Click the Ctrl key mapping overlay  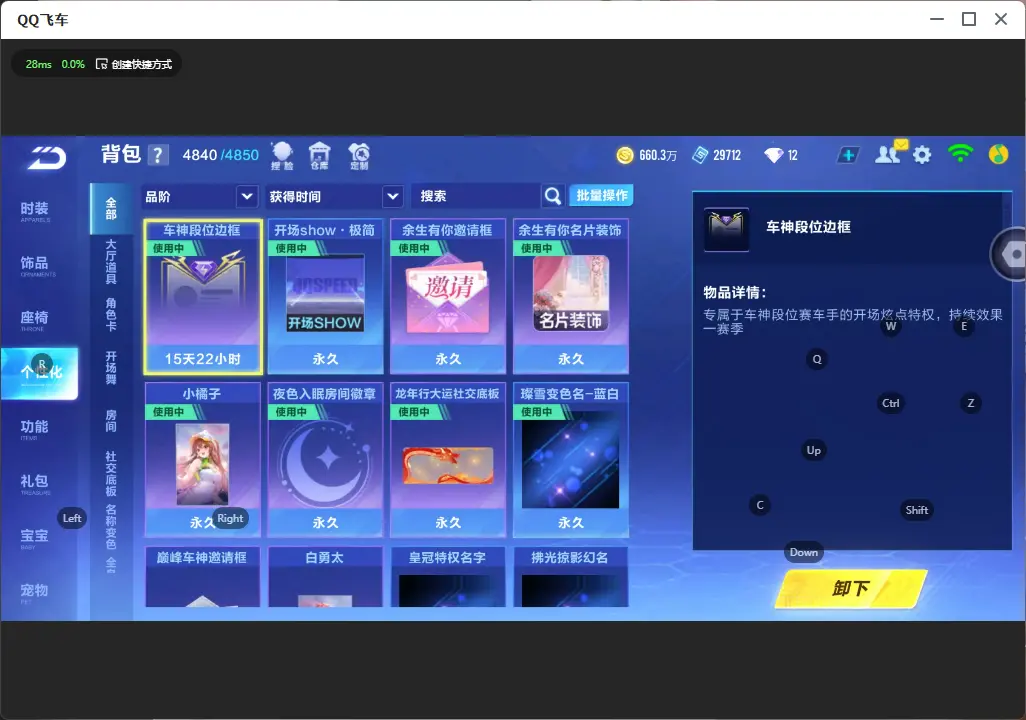coord(891,403)
